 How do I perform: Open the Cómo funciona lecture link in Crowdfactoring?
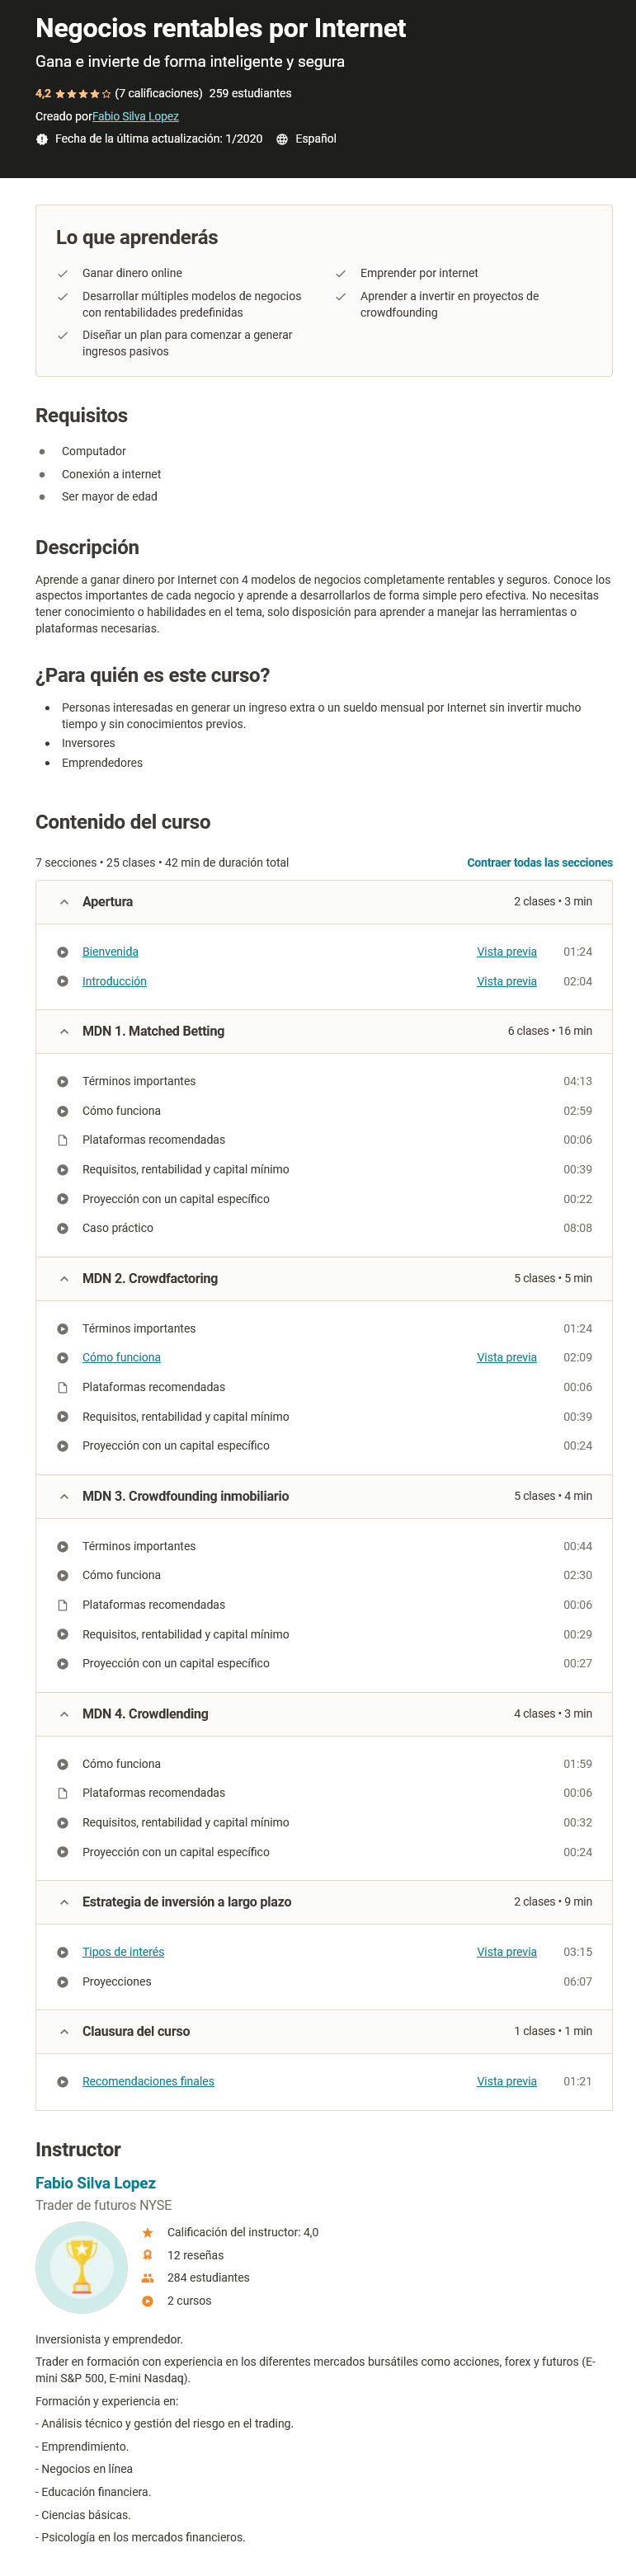click(x=121, y=1357)
